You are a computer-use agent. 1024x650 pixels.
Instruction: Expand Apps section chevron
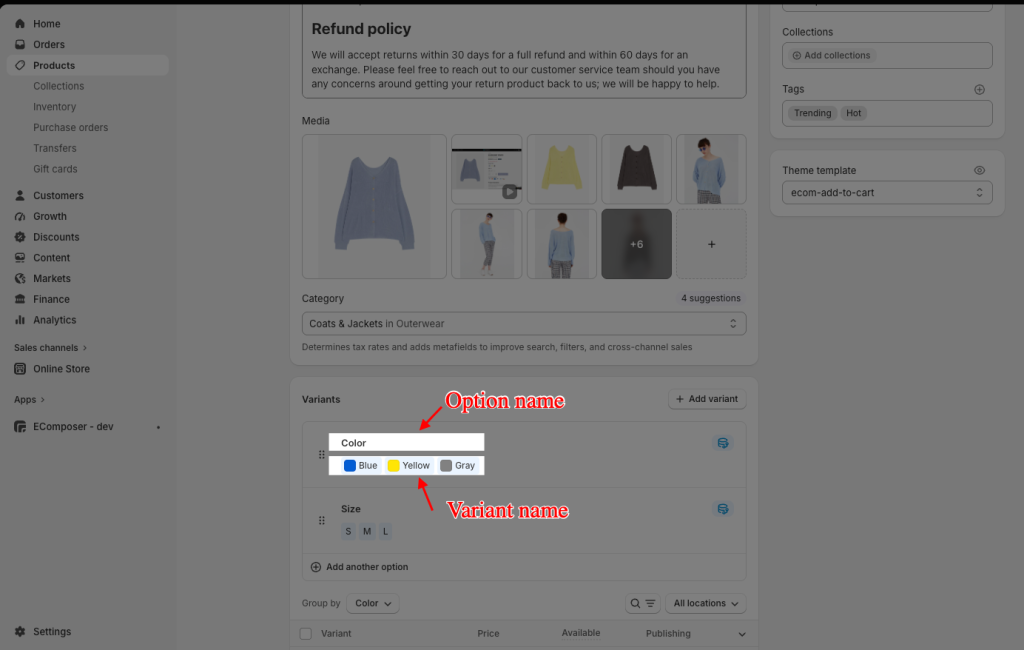[43, 400]
